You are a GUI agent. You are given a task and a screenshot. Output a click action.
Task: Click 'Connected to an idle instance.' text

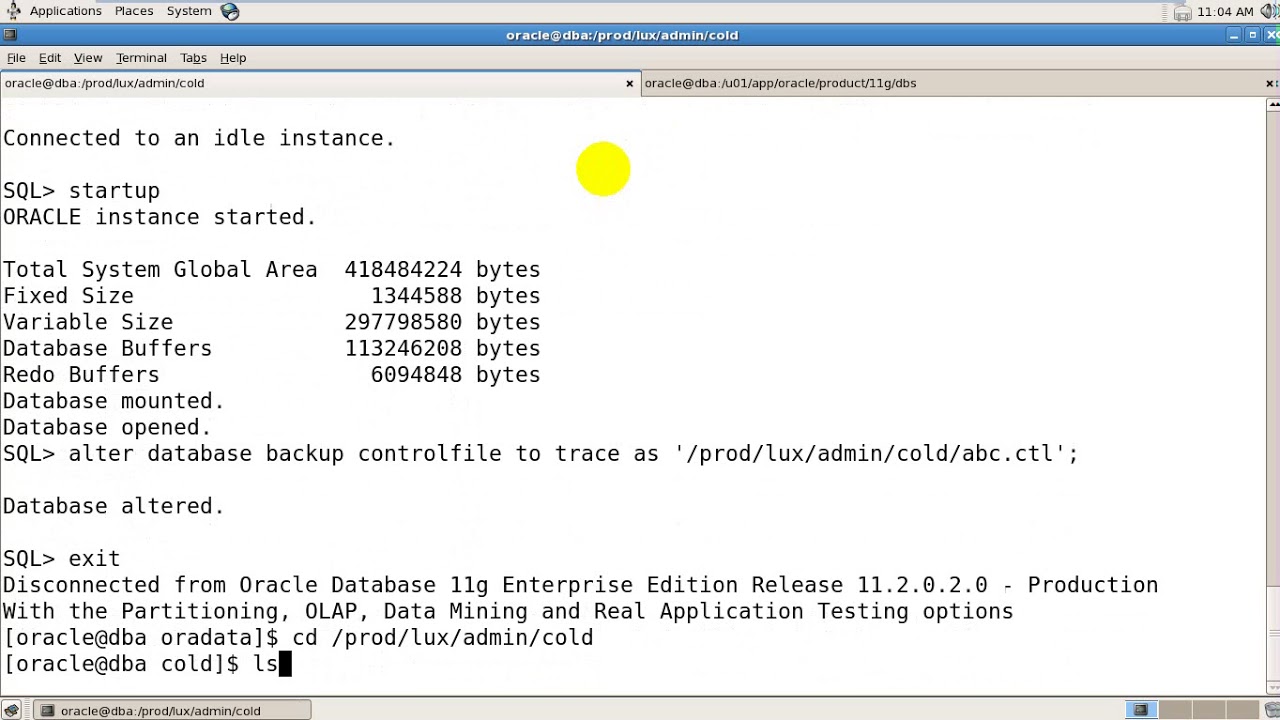[199, 138]
